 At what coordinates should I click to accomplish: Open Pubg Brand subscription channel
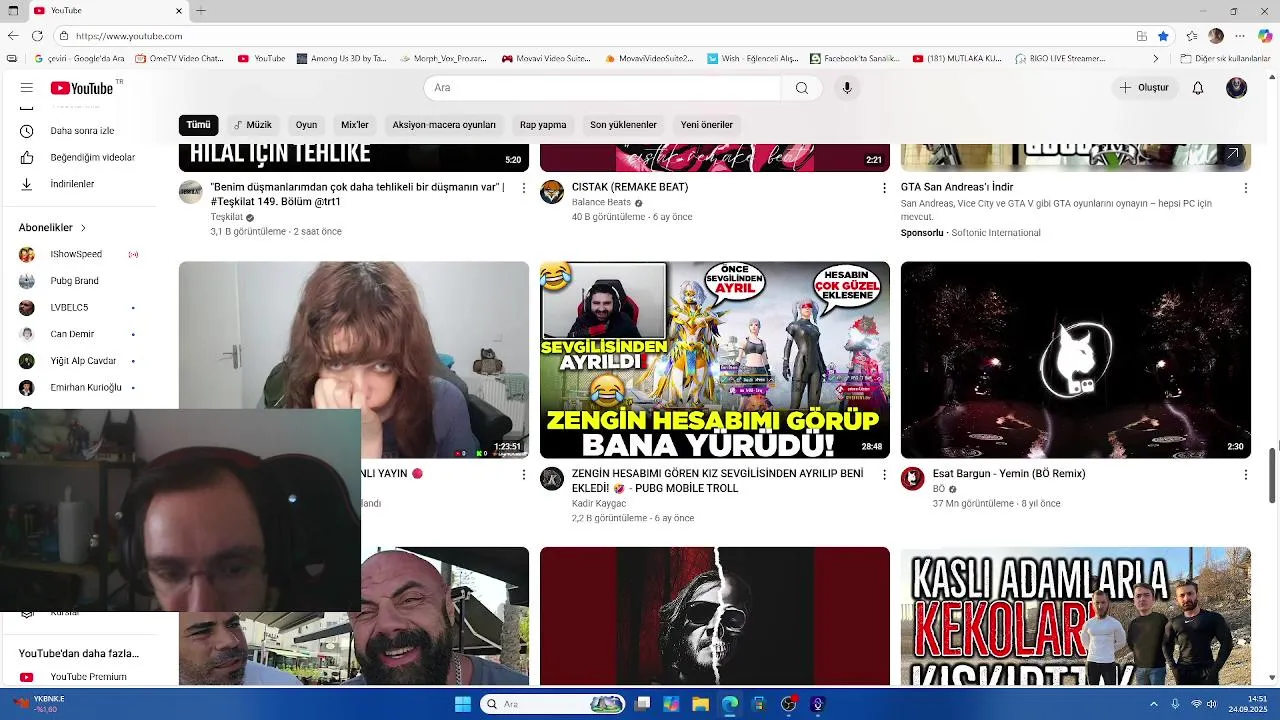[80, 281]
